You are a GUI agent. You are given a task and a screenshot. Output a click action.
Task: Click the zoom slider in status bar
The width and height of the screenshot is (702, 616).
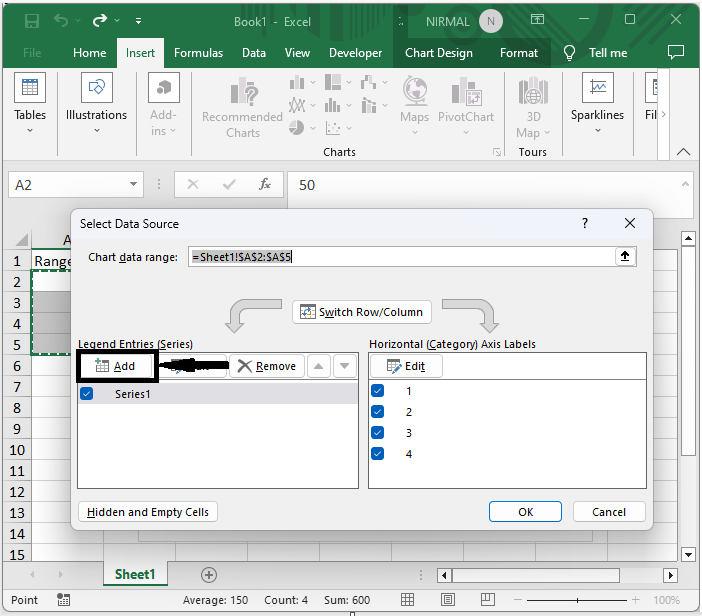tap(577, 600)
